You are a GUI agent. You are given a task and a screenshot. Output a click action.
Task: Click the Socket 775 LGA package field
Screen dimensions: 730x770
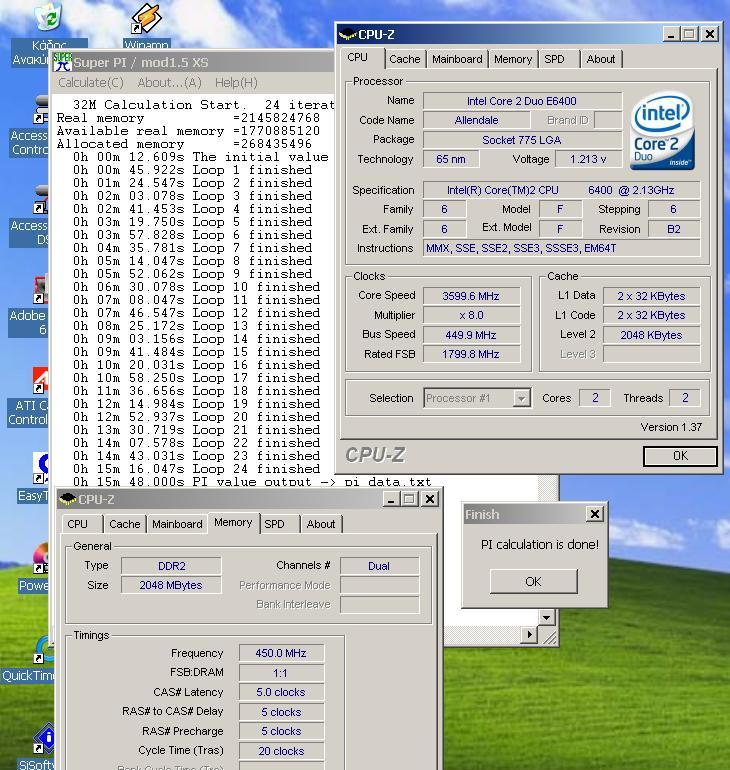[522, 140]
